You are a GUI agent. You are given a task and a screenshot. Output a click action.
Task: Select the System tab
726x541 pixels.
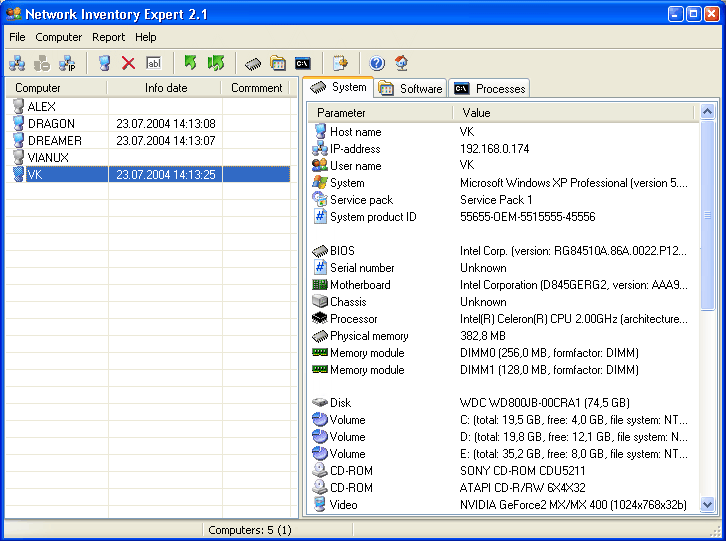coord(338,87)
